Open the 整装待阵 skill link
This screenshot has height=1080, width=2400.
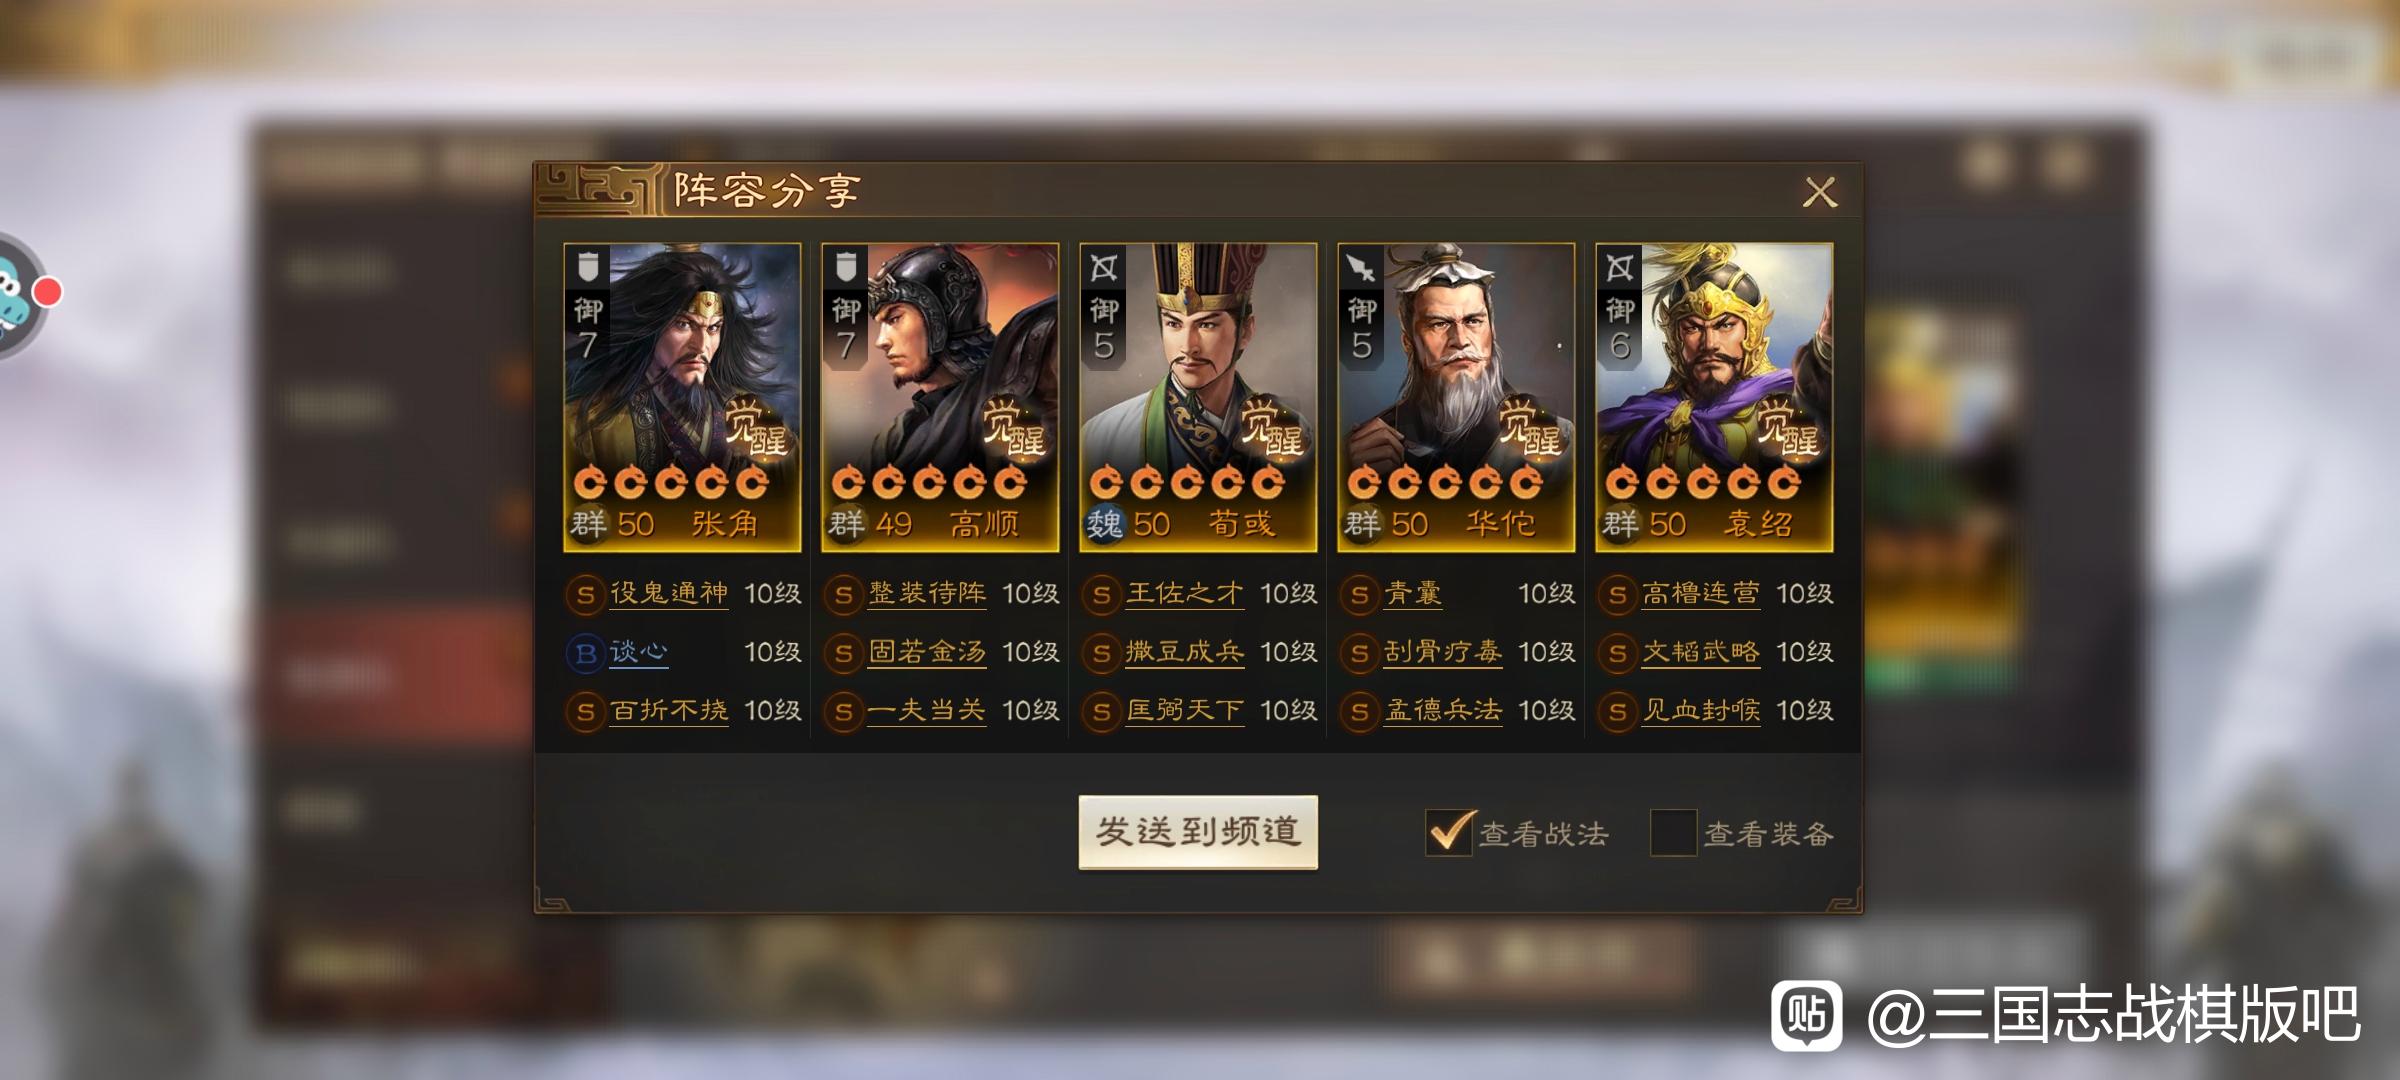927,594
